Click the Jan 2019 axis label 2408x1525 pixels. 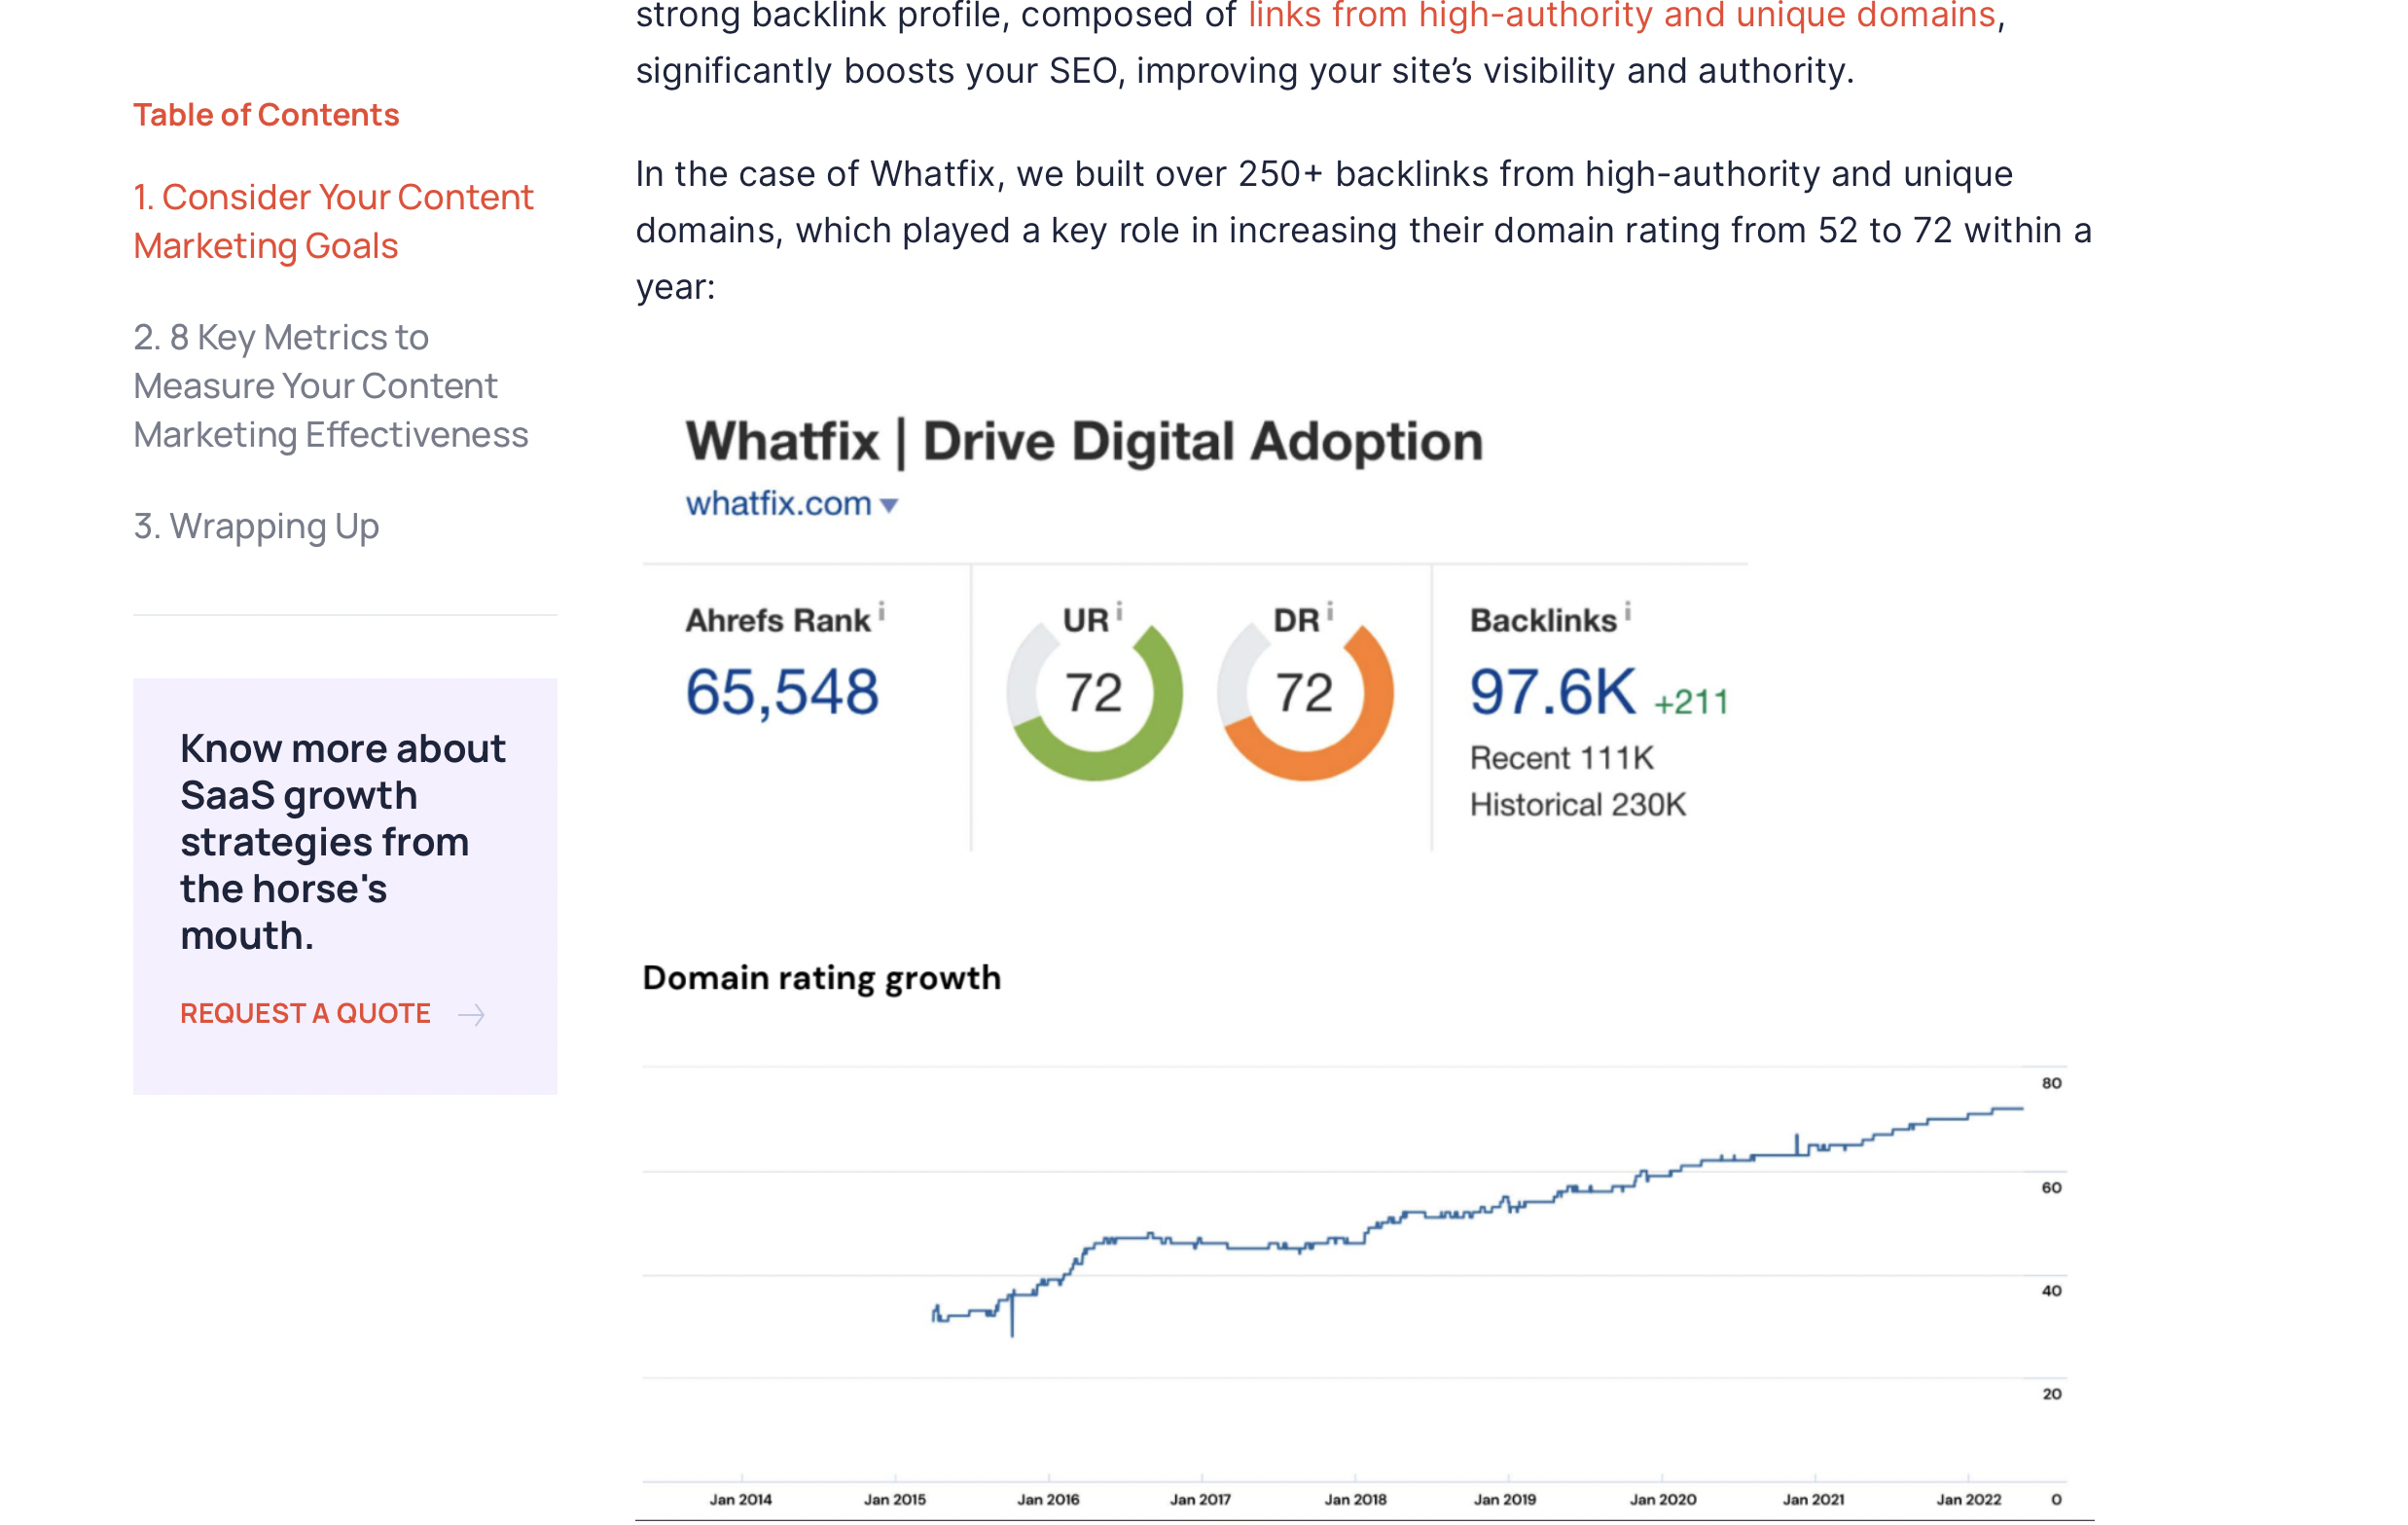pos(1505,1498)
